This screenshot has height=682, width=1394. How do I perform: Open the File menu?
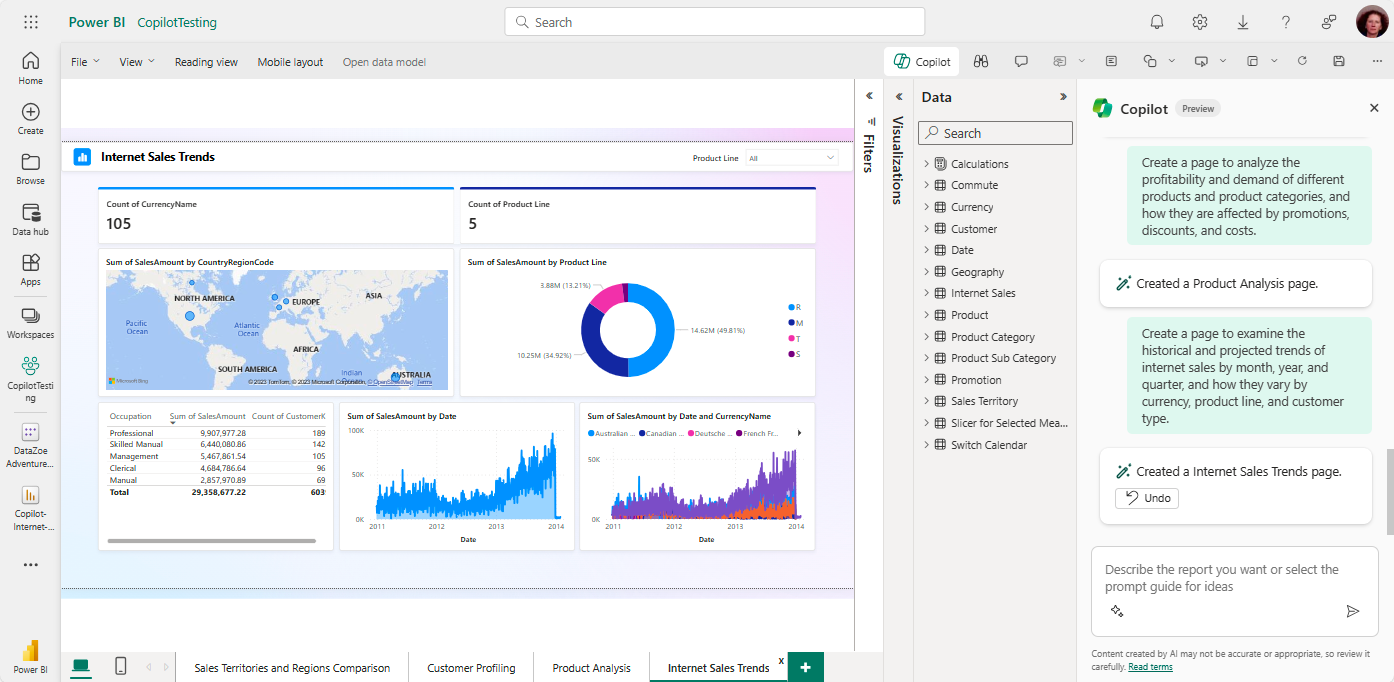tap(85, 62)
